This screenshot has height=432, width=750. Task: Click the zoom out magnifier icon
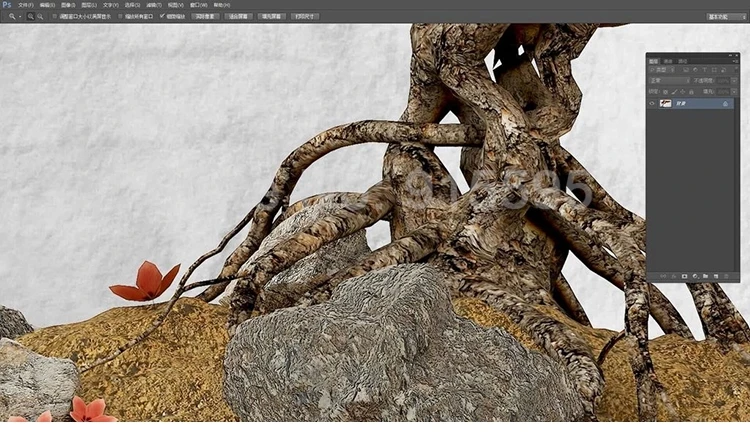click(40, 17)
